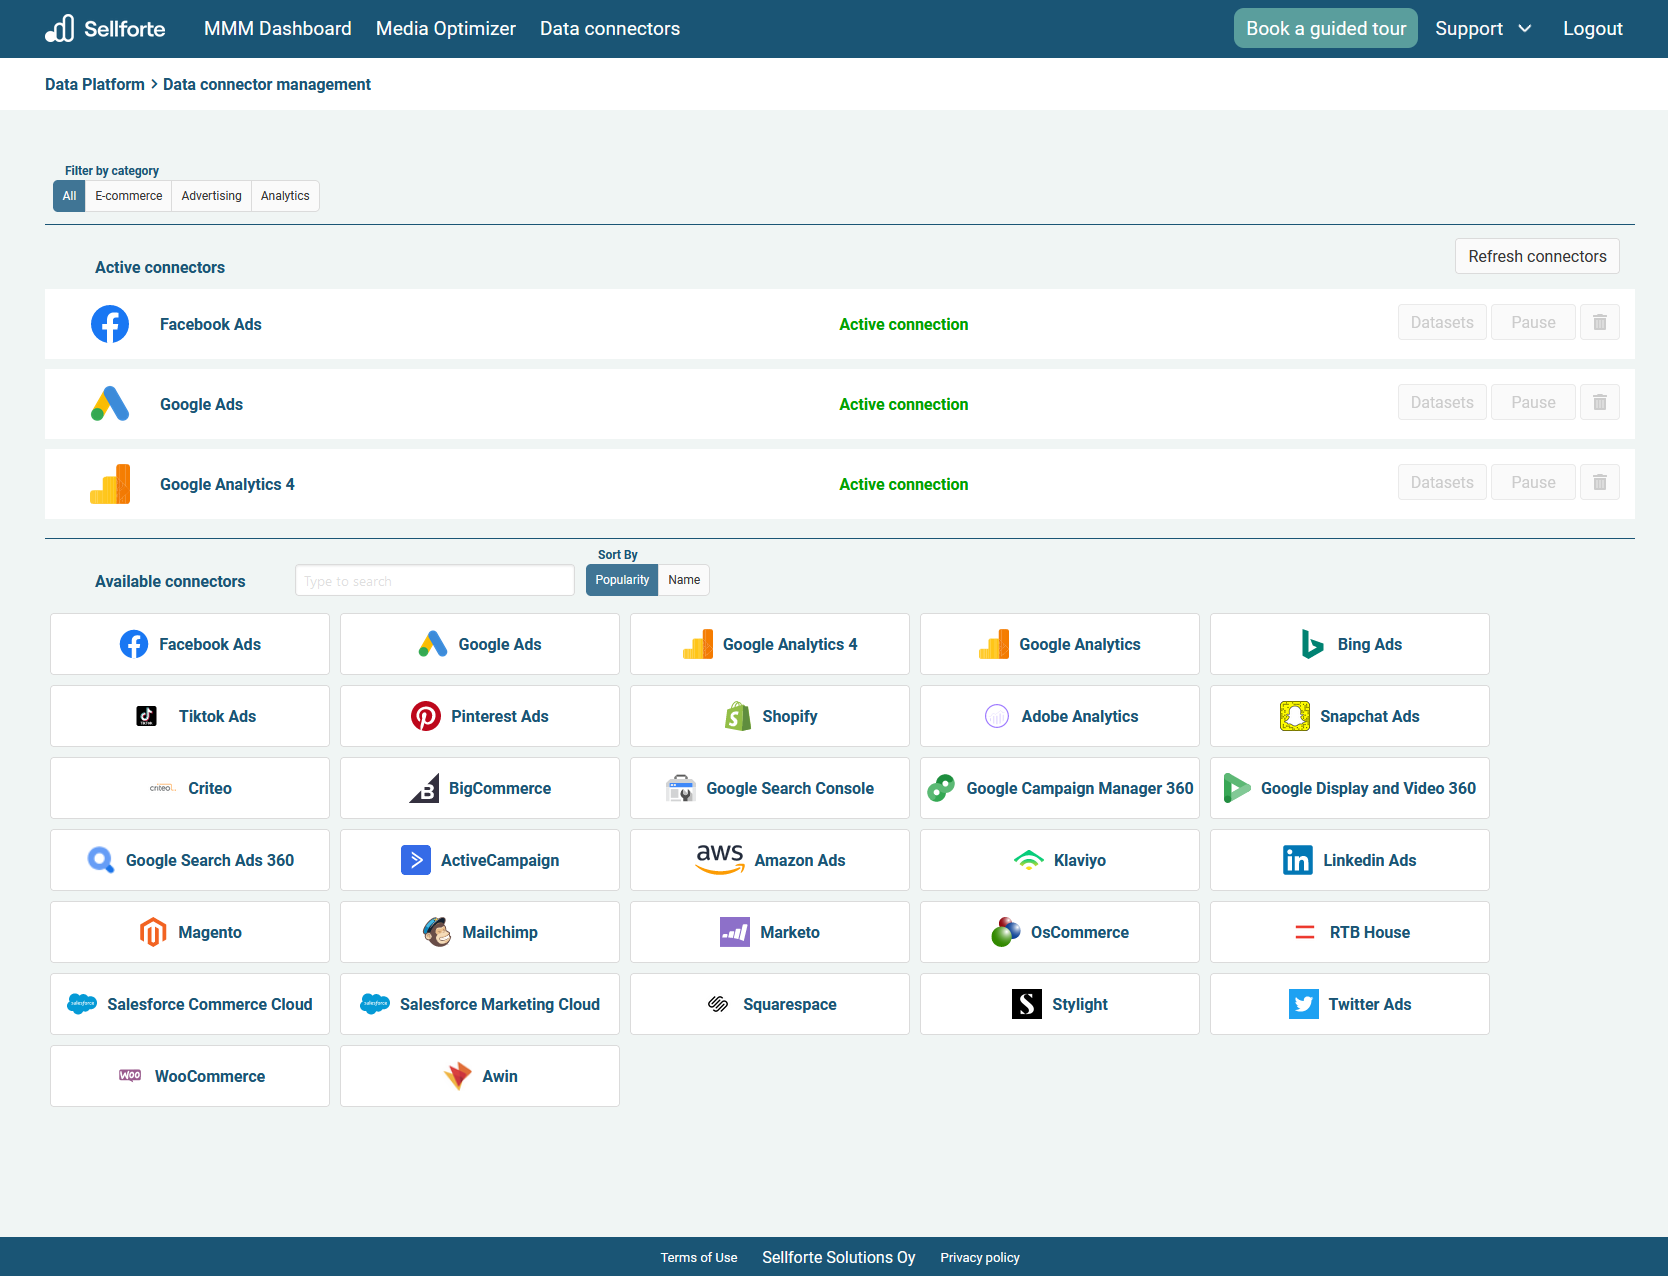Delete the Facebook Ads active connector

[x=1599, y=322]
